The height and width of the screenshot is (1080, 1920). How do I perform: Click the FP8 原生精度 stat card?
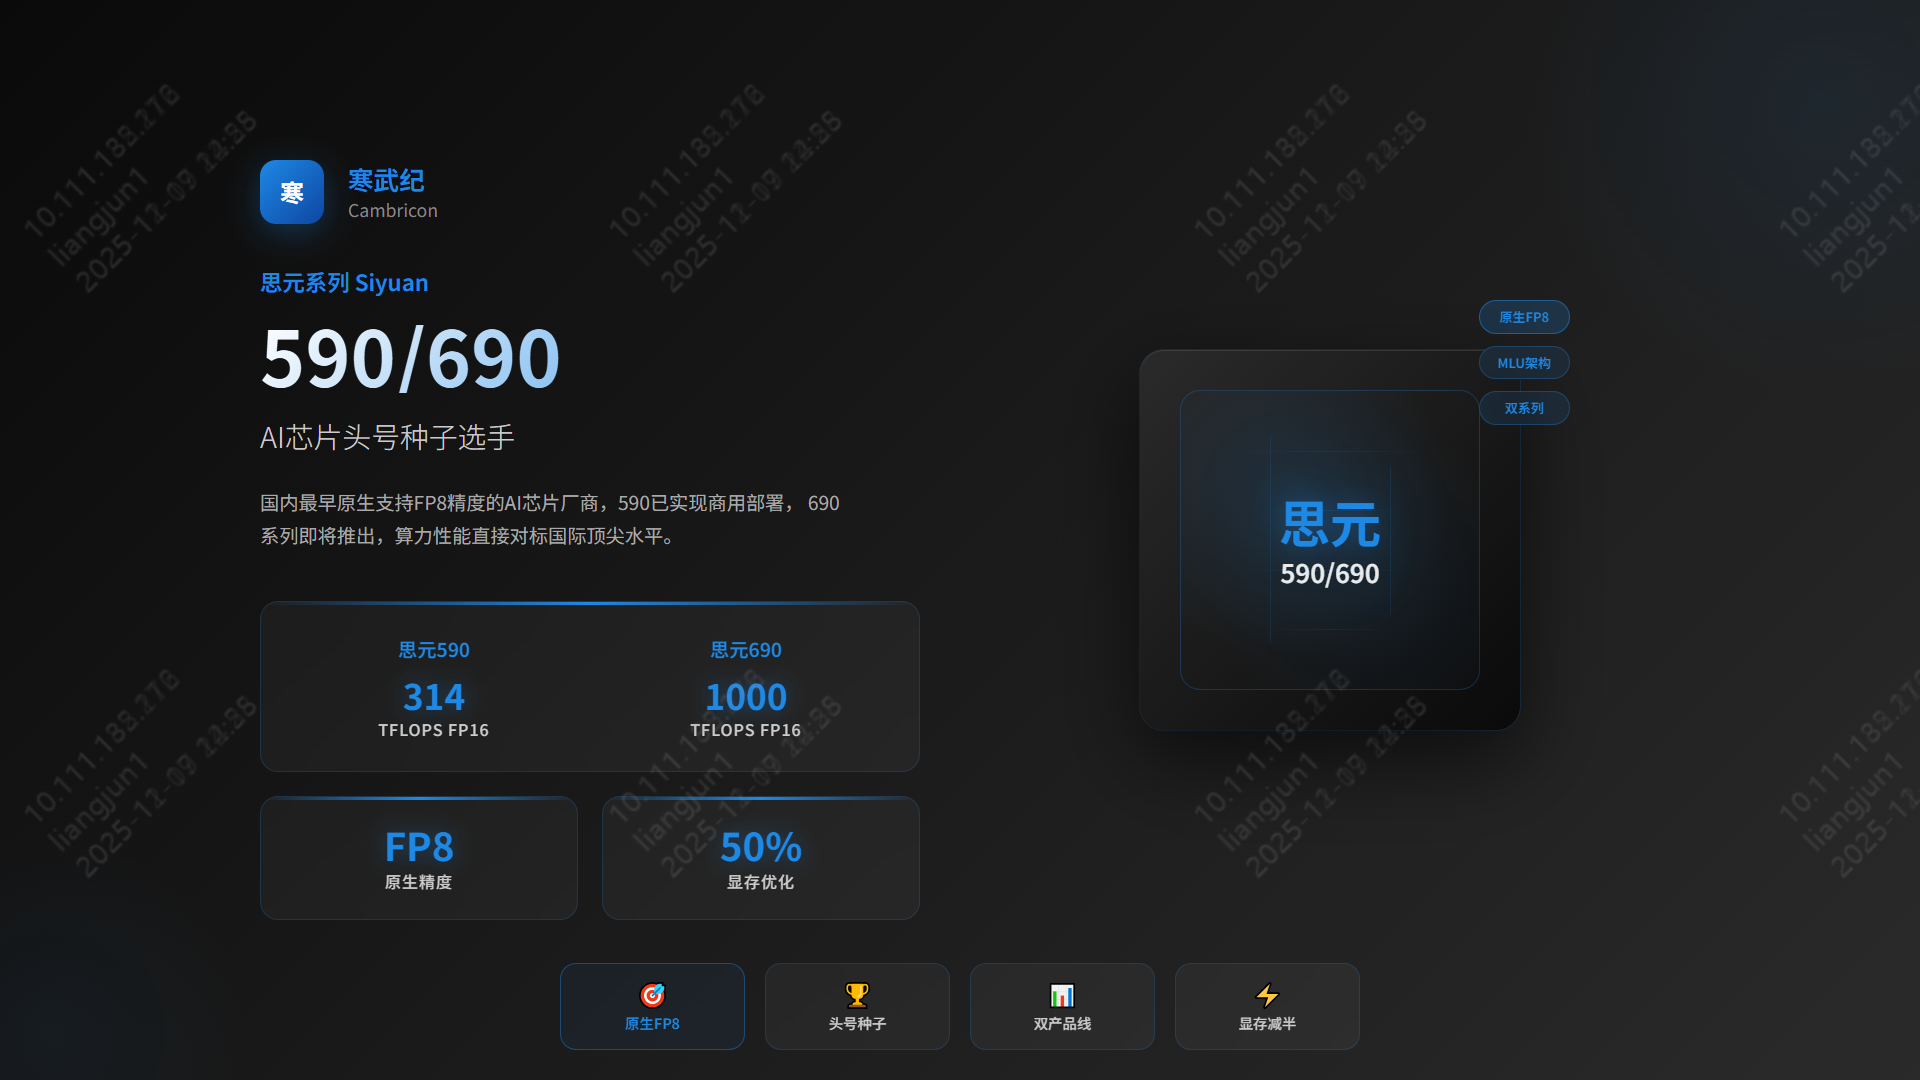tap(419, 858)
